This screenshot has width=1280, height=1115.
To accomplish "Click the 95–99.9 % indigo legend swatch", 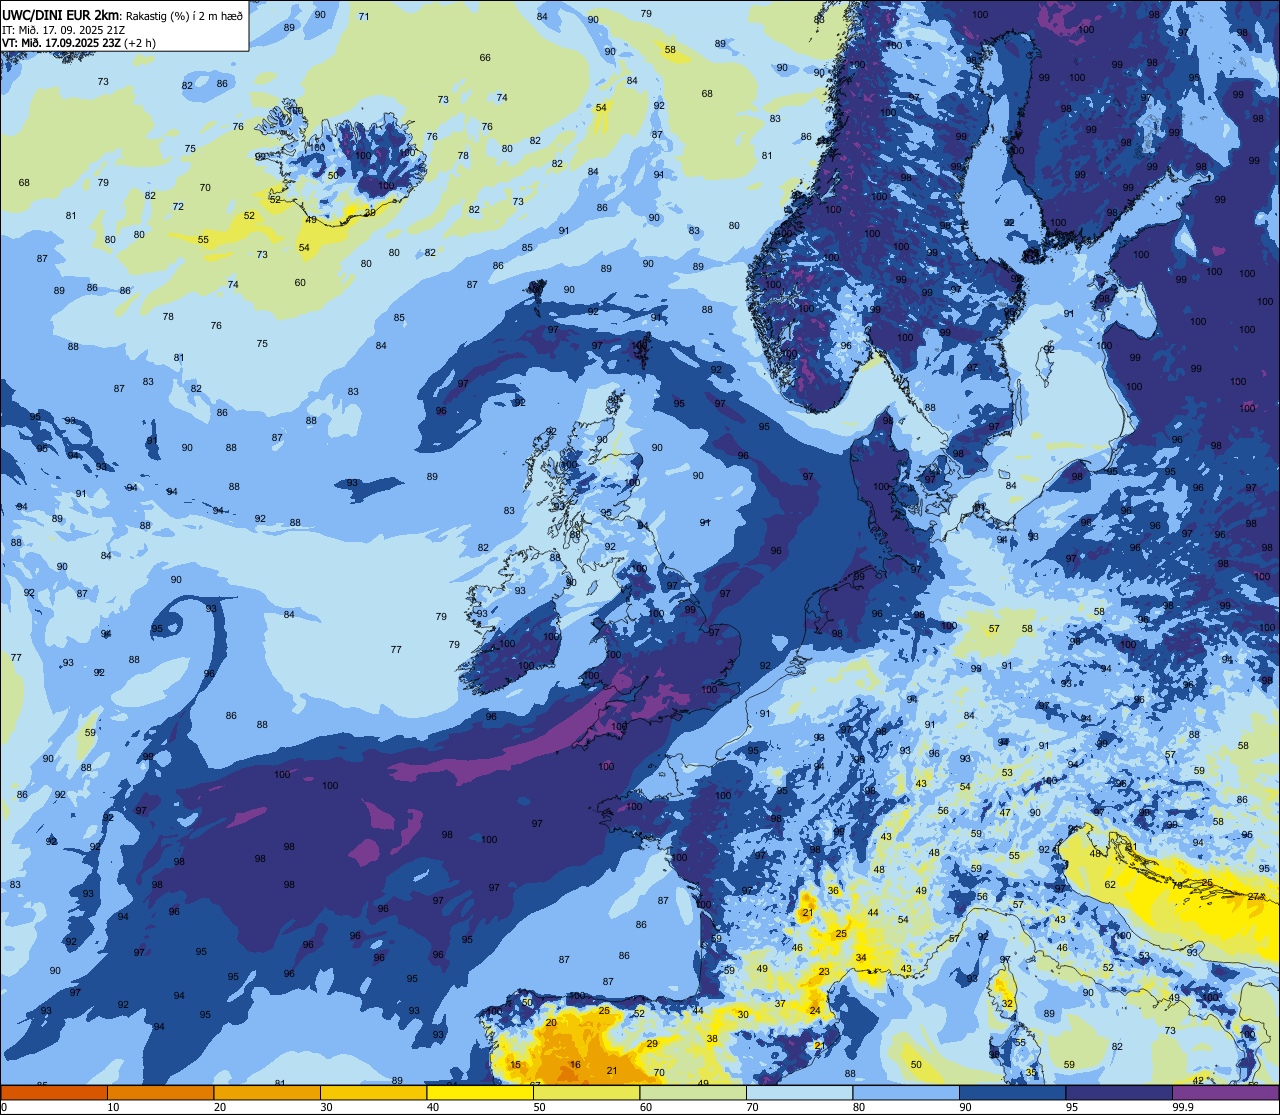I will click(1119, 1092).
